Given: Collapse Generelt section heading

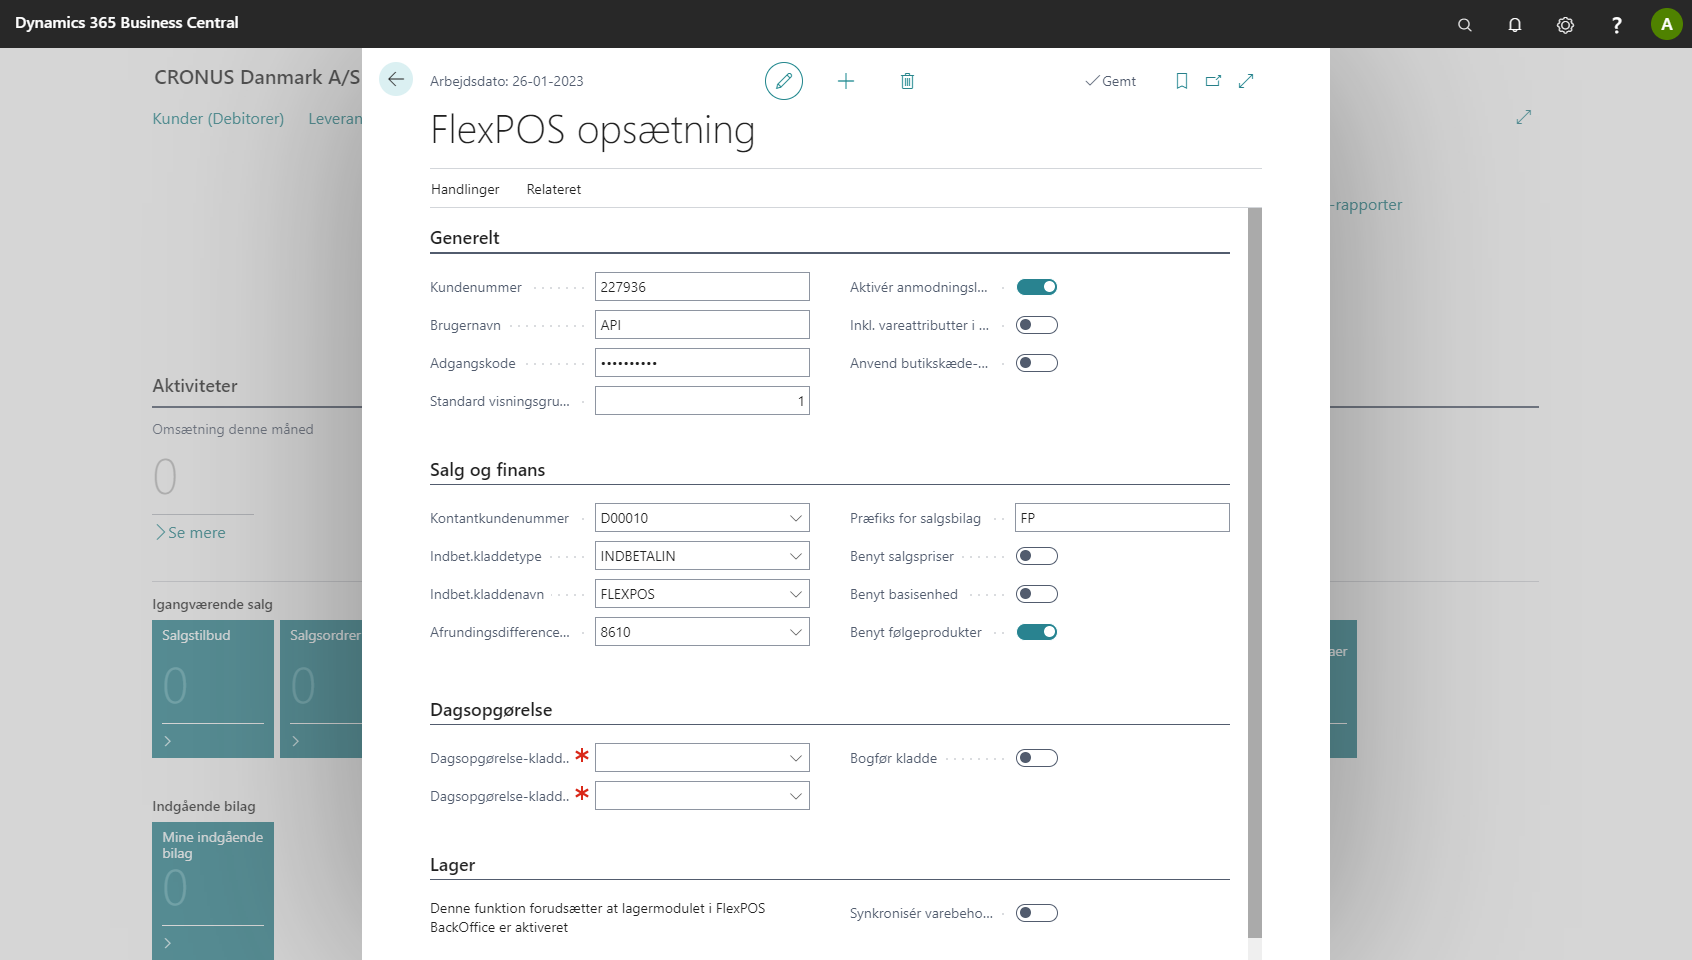Looking at the screenshot, I should [x=465, y=238].
